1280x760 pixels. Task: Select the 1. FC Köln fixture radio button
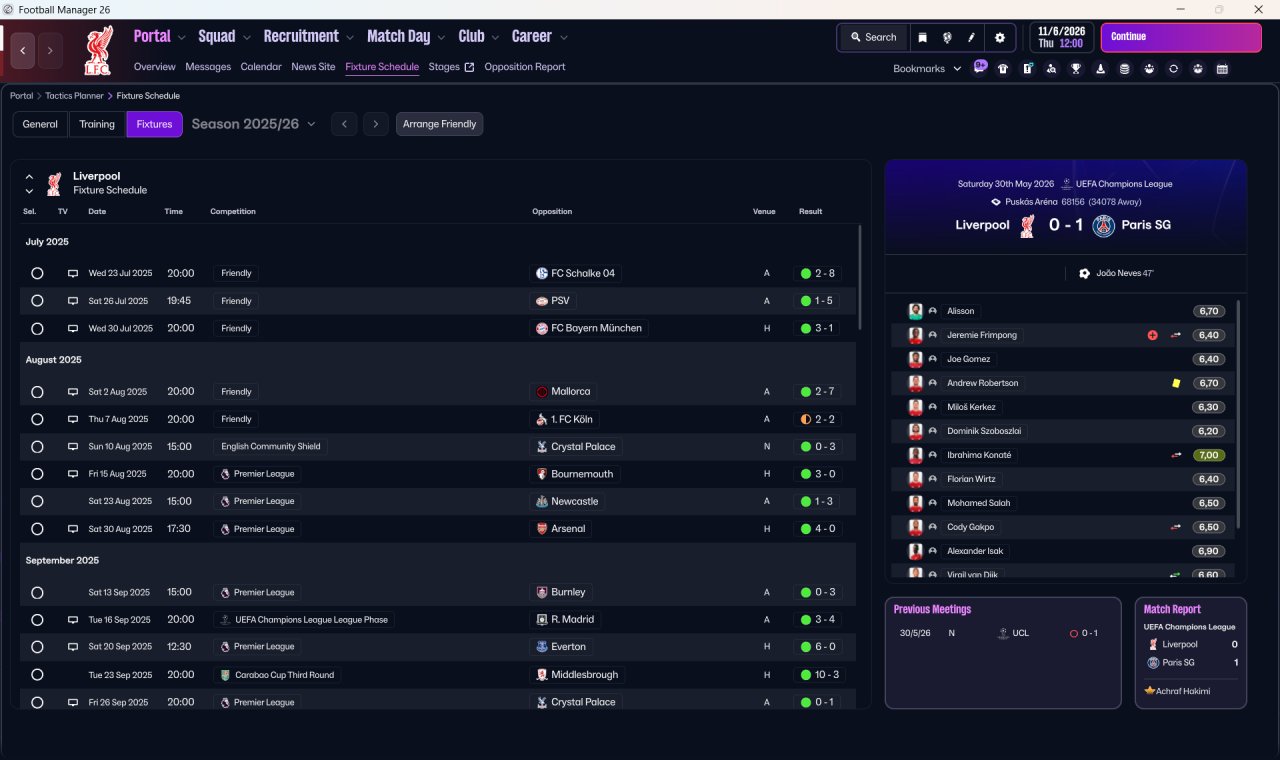point(37,419)
